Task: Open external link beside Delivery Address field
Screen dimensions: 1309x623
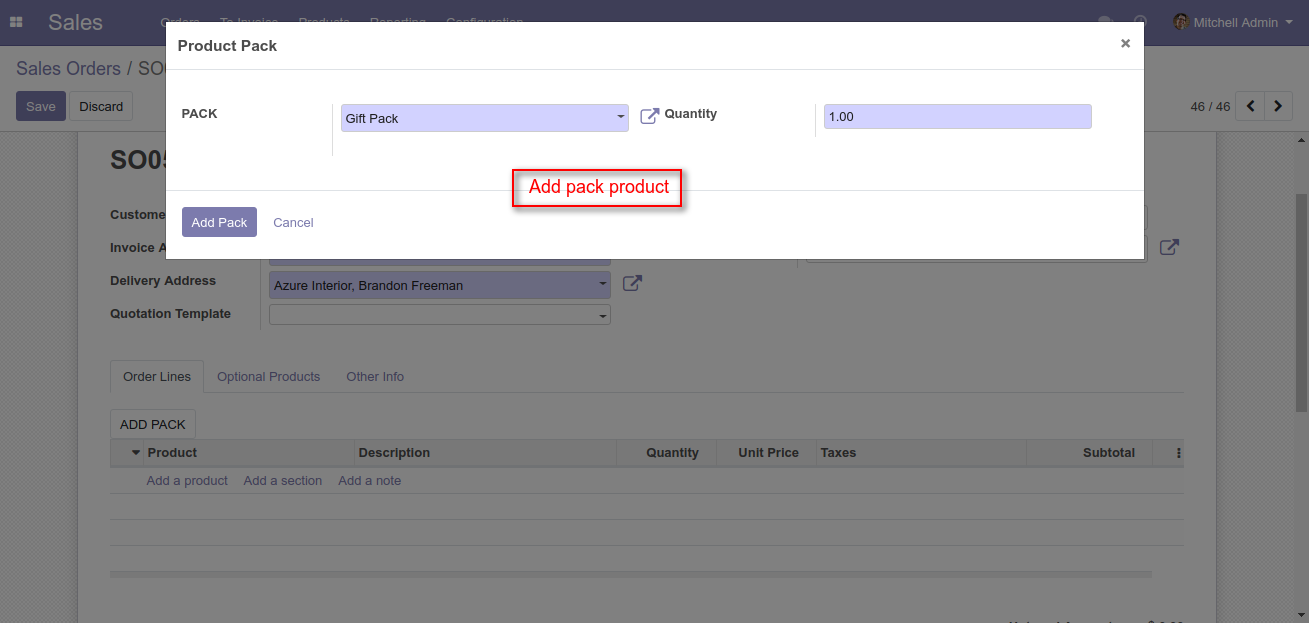Action: coord(632,284)
